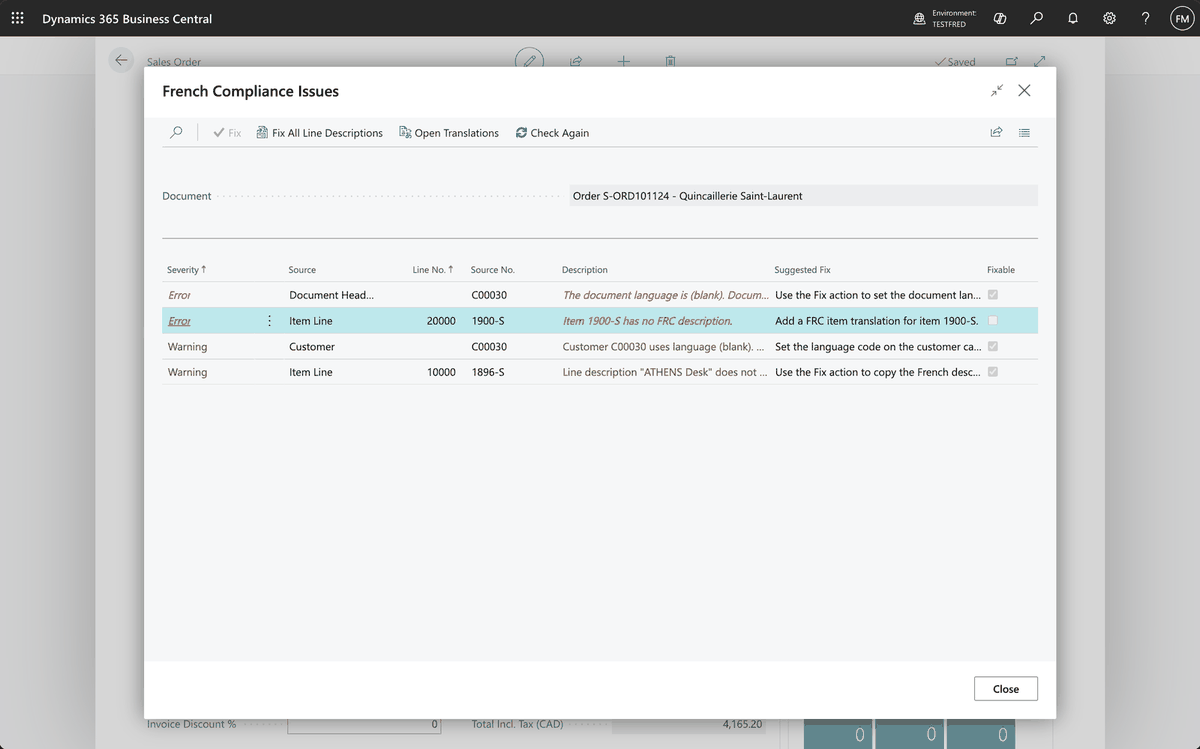
Task: Open the Sales Order in a new window
Action: click(1011, 61)
